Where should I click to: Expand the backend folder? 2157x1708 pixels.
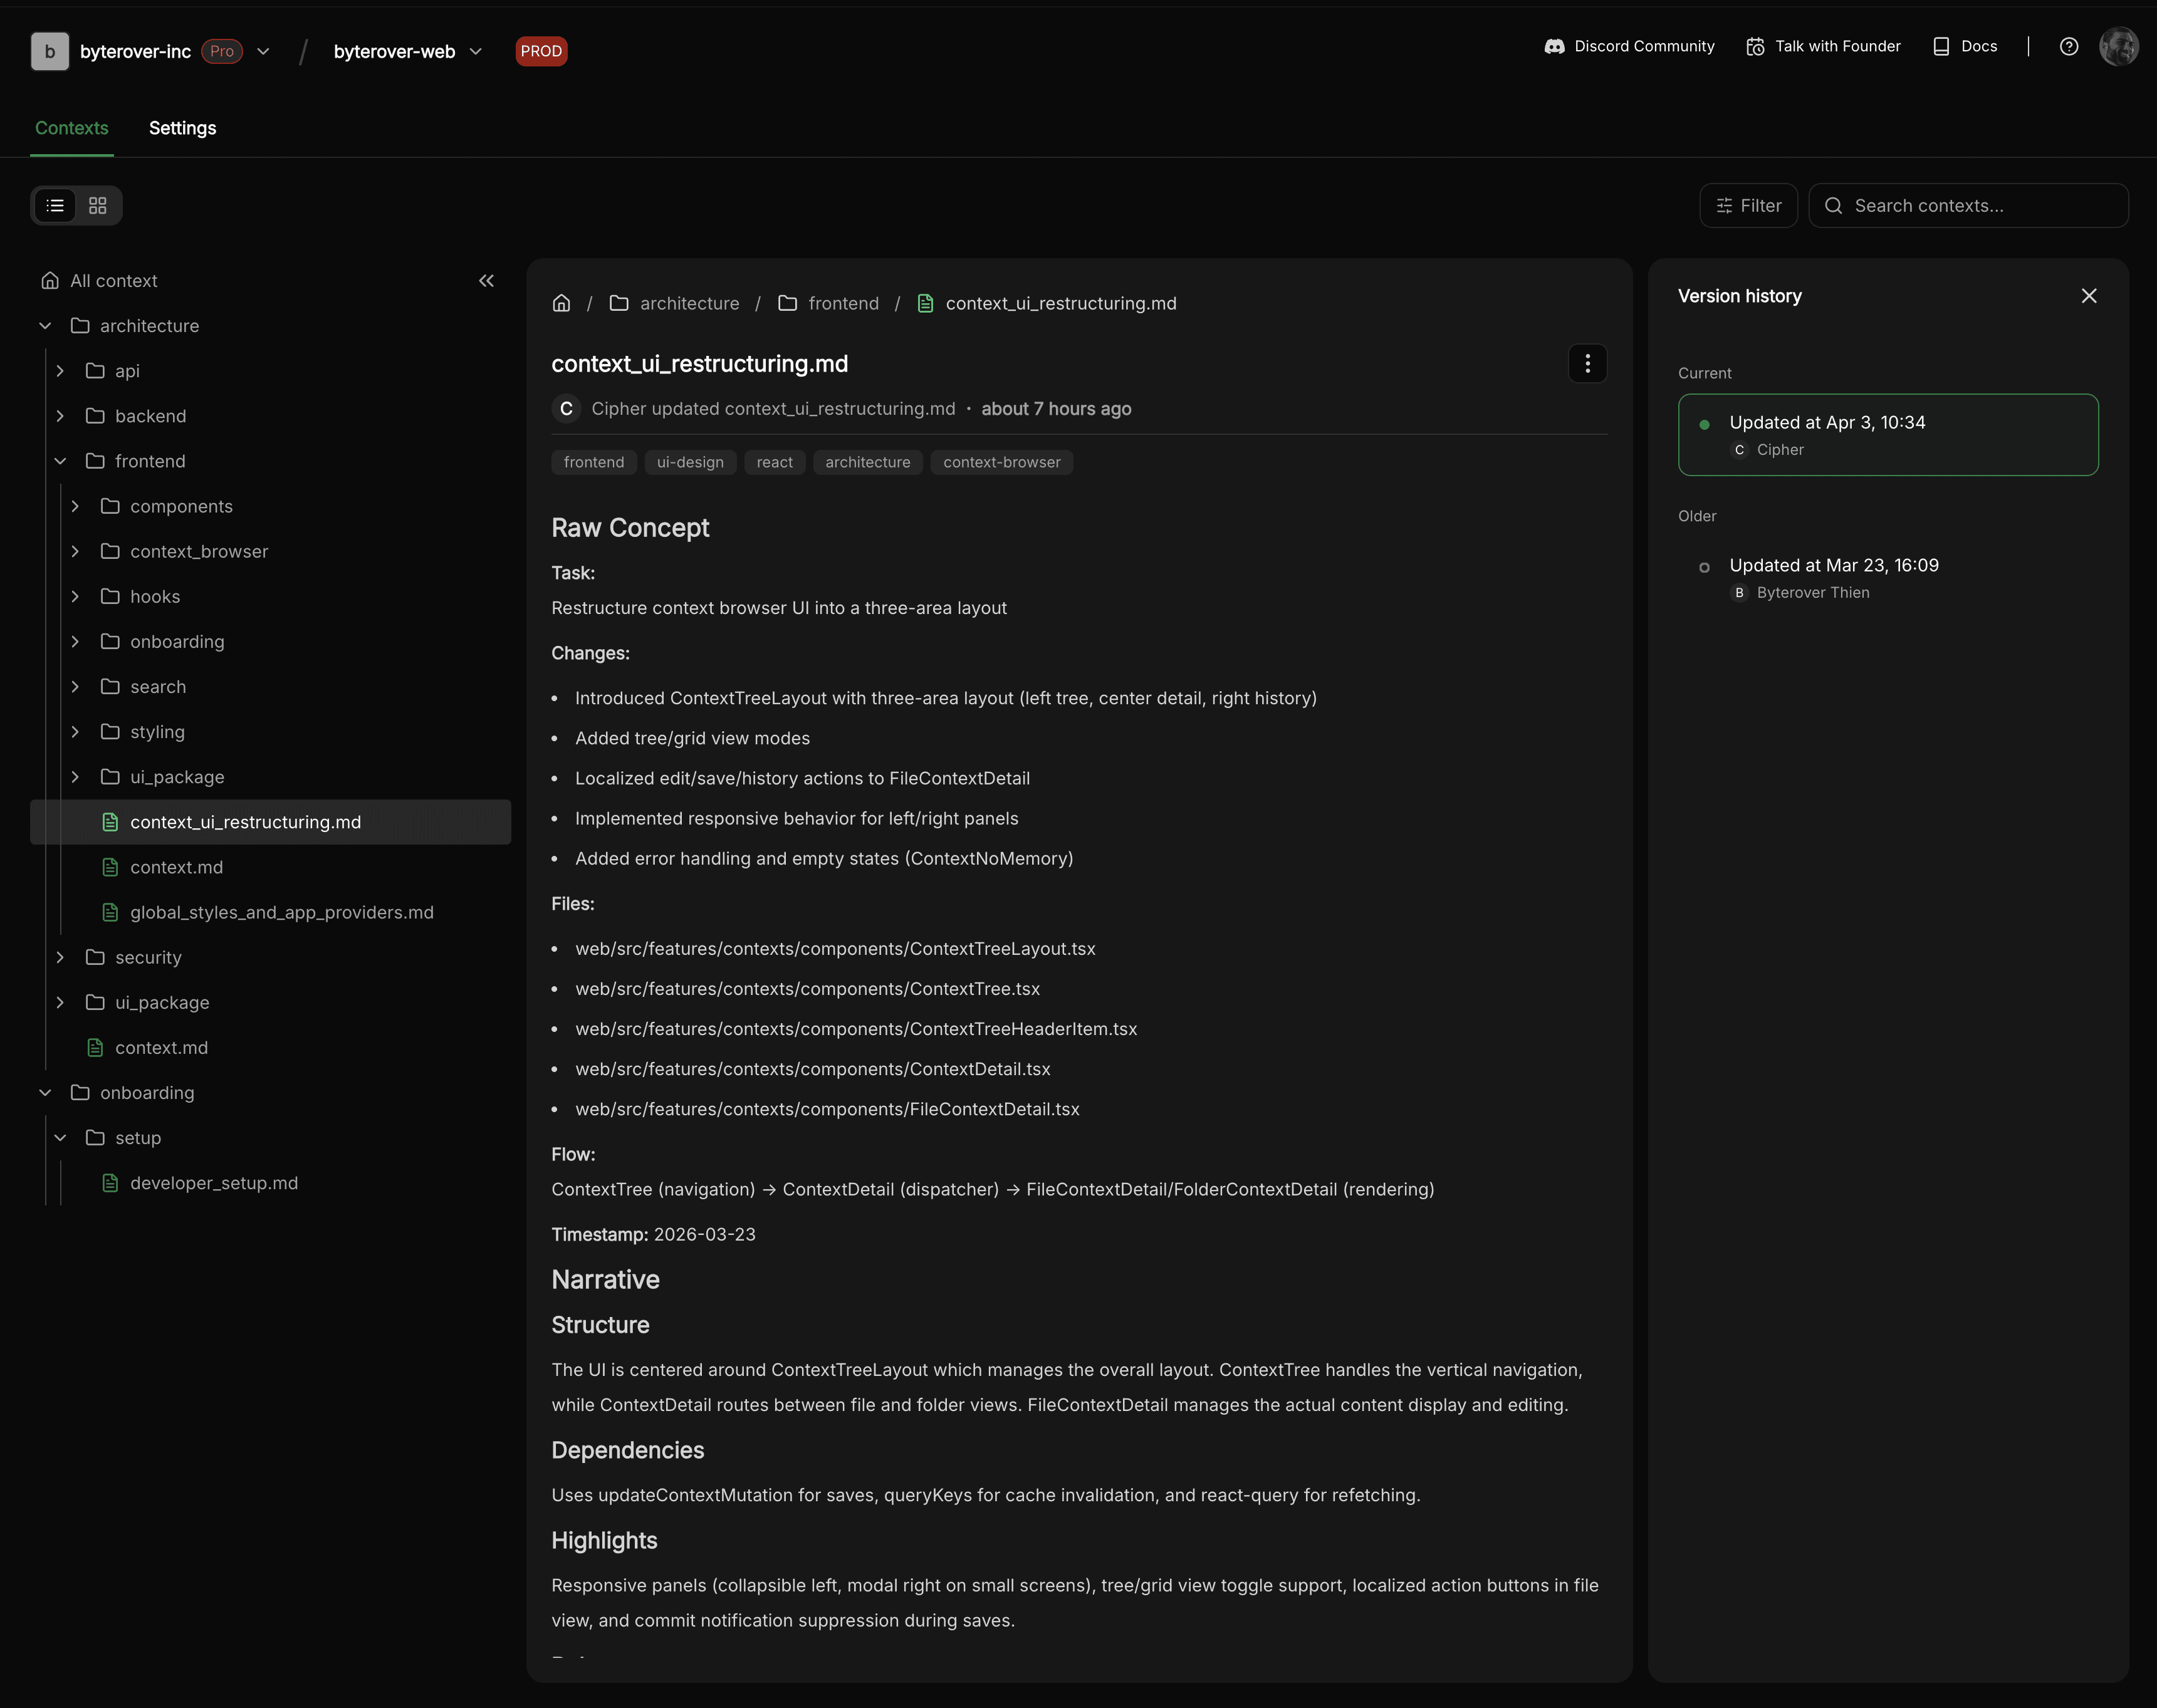(x=60, y=416)
